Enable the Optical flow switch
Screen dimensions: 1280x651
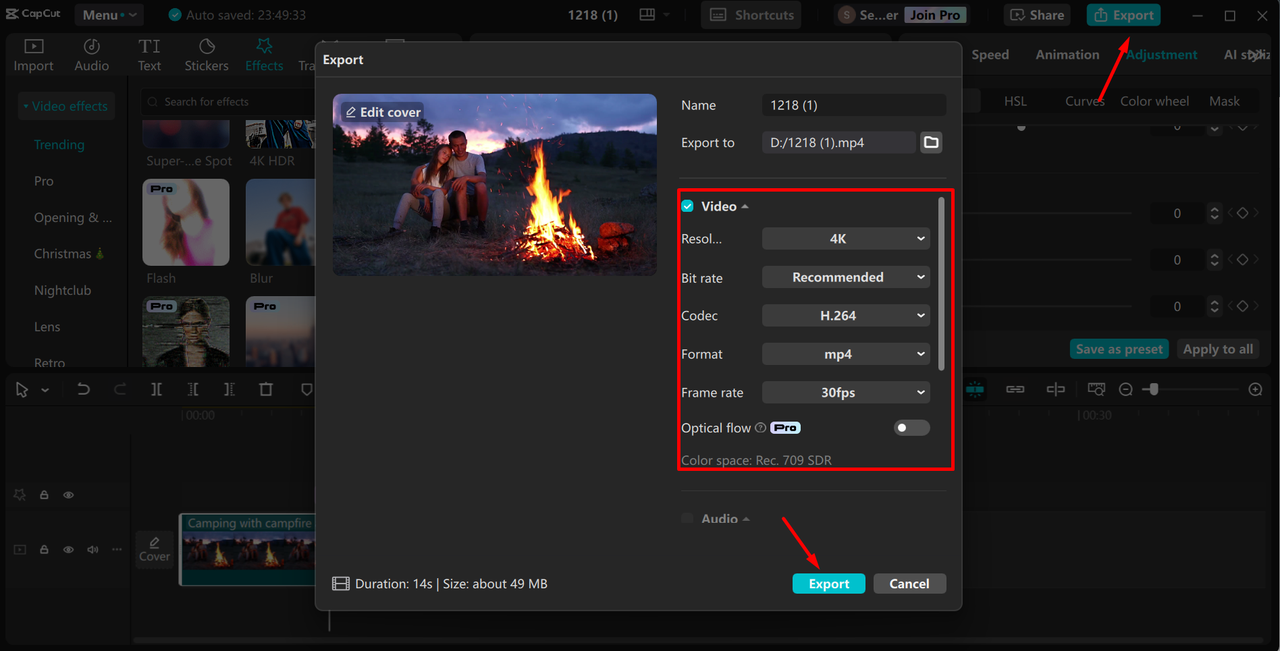(911, 428)
